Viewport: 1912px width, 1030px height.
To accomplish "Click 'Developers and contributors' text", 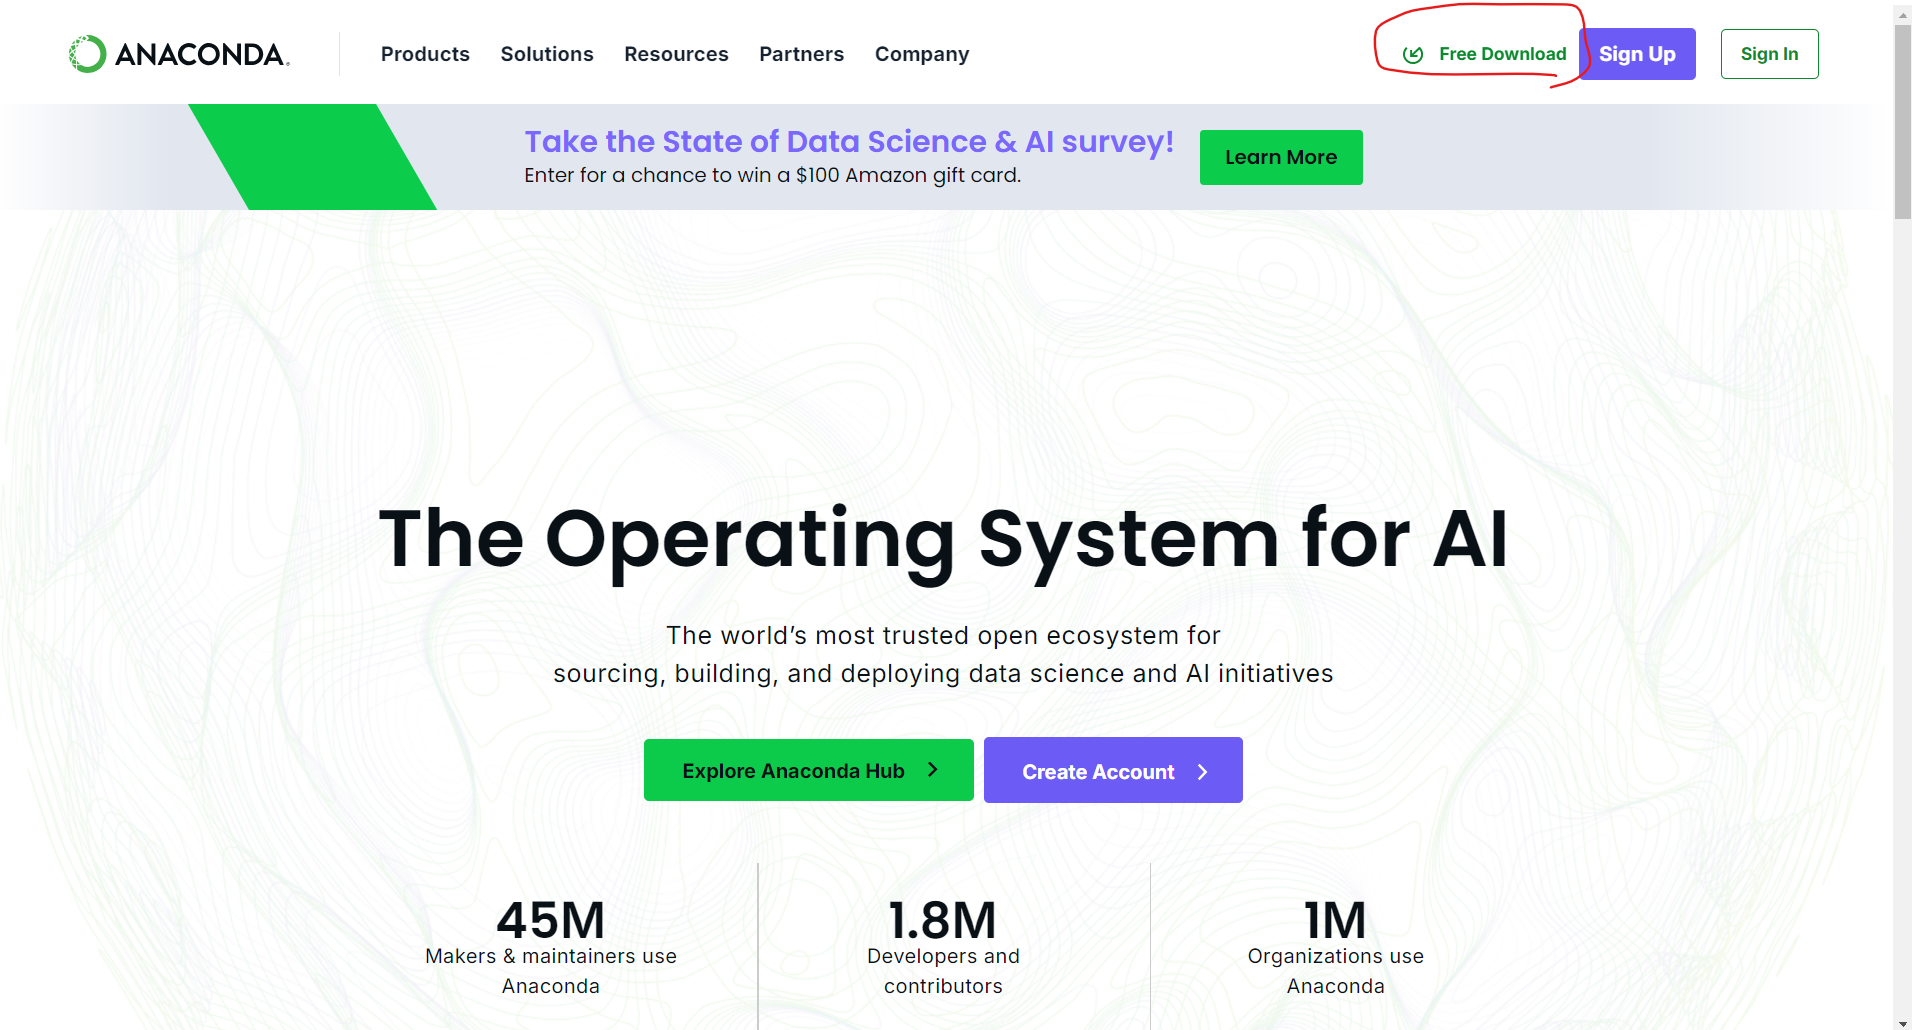I will 943,971.
